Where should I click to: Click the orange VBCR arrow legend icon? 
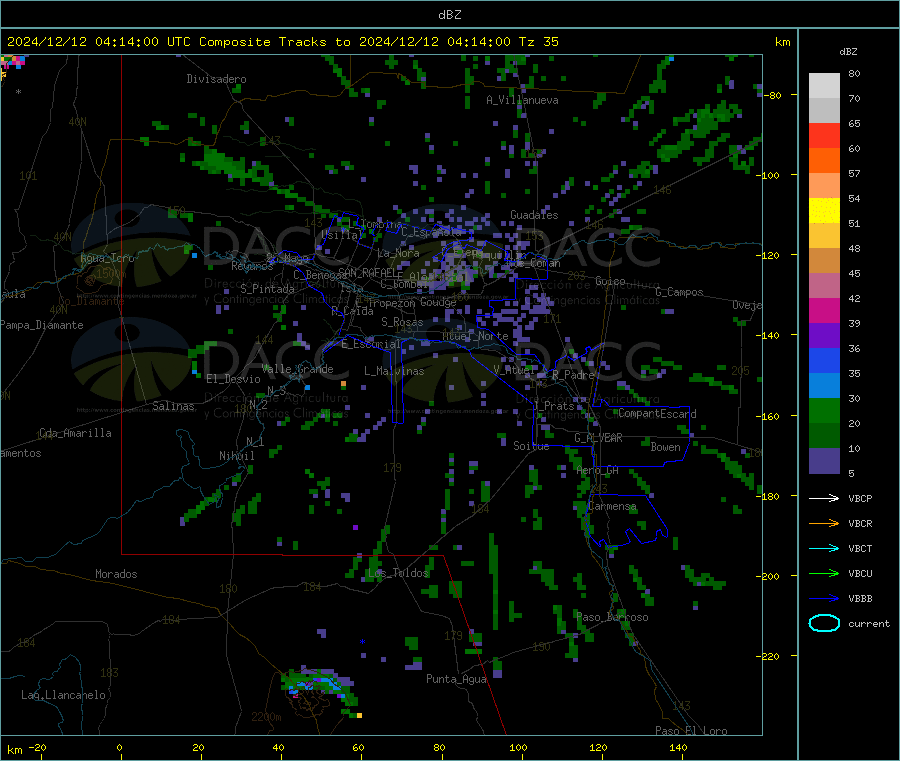(x=824, y=523)
